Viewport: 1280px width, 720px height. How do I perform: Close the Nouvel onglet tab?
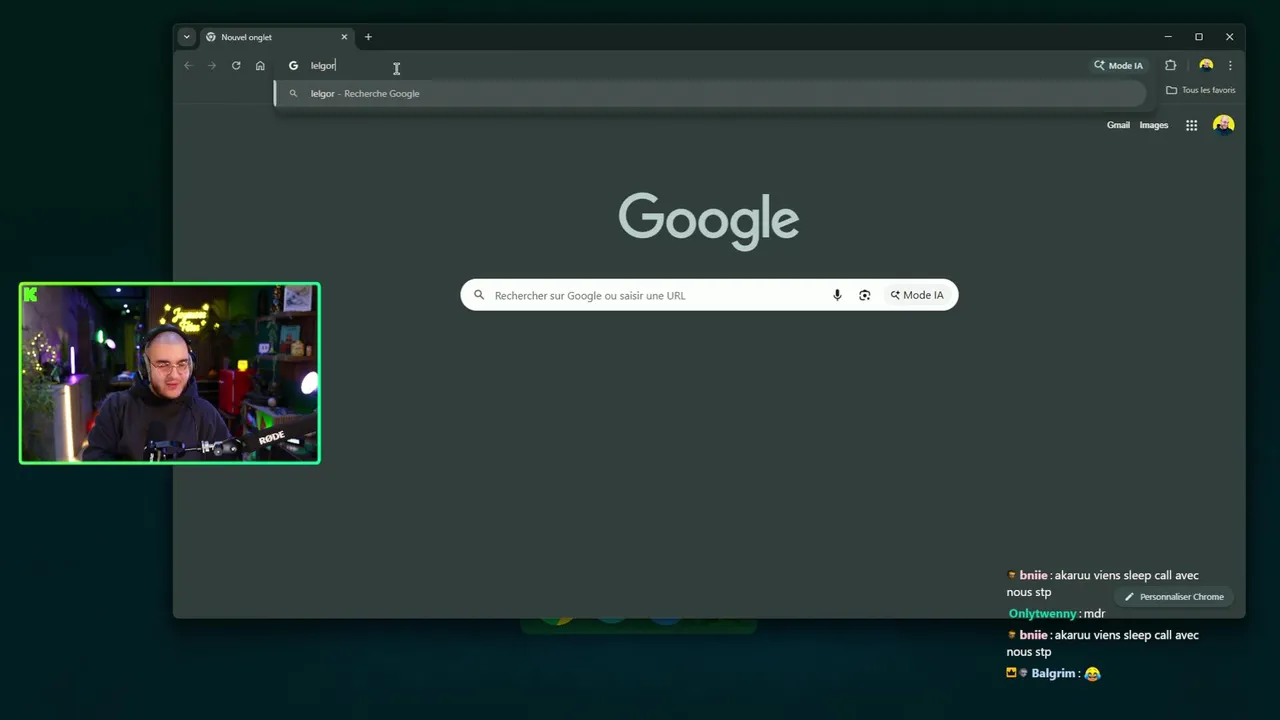[x=344, y=37]
